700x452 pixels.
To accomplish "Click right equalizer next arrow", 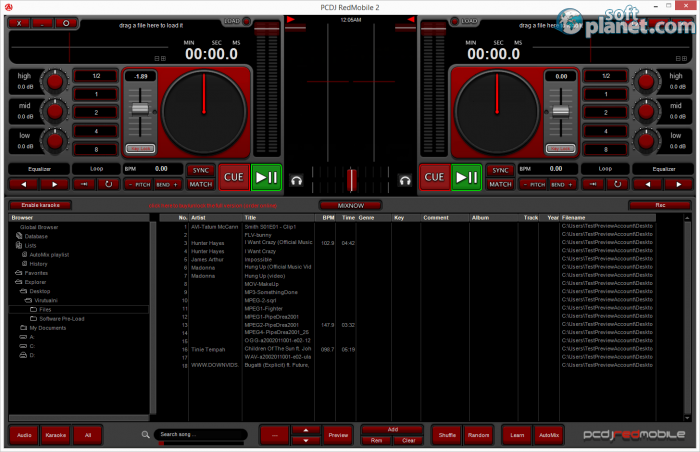I will pos(679,184).
